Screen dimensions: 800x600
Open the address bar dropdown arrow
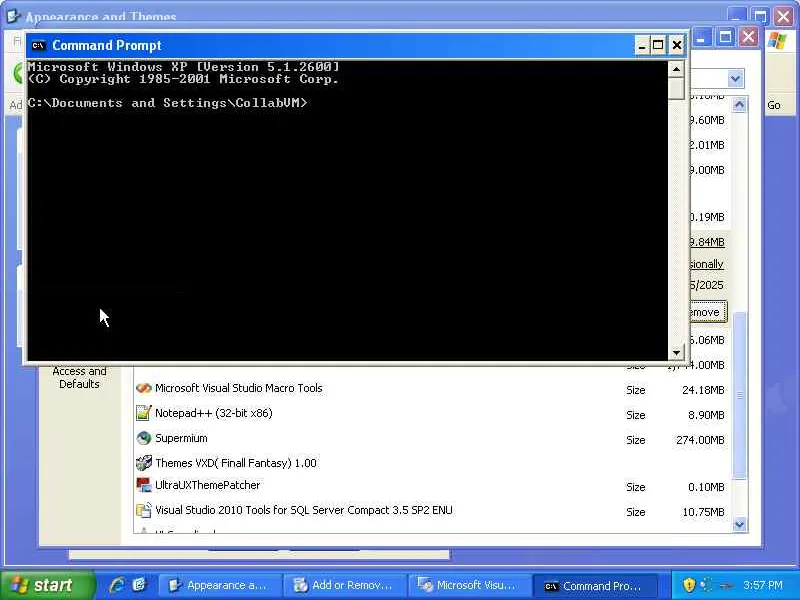click(735, 79)
